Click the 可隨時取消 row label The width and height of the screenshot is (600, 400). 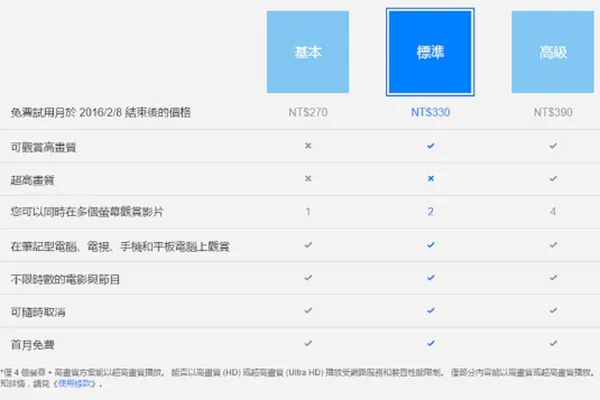tap(38, 312)
